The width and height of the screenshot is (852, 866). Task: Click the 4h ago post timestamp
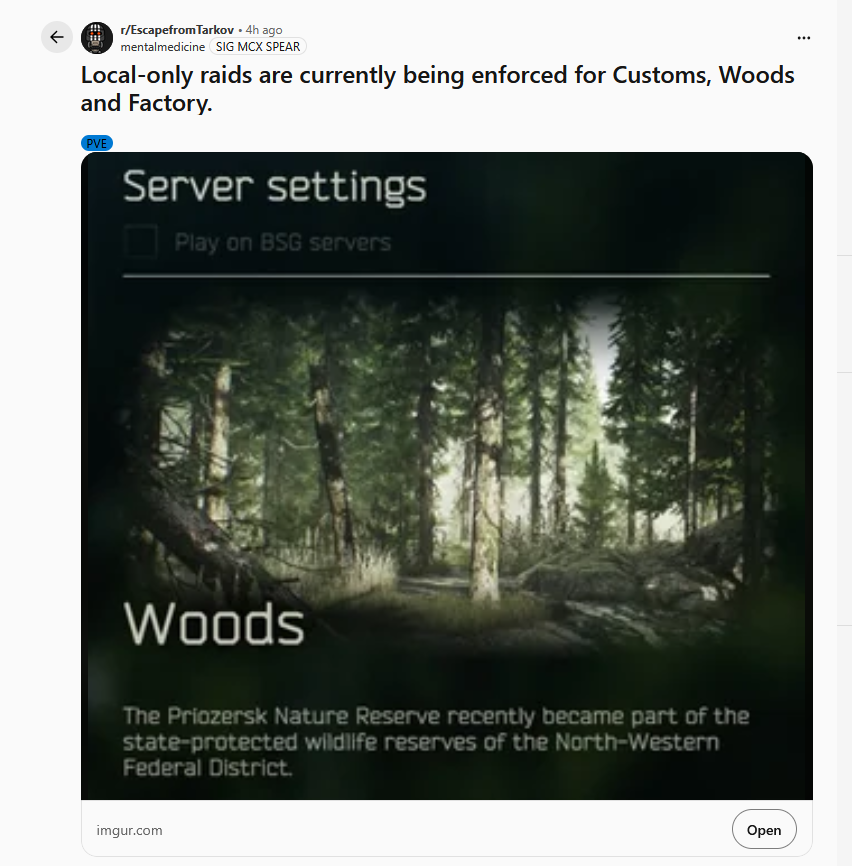(264, 30)
